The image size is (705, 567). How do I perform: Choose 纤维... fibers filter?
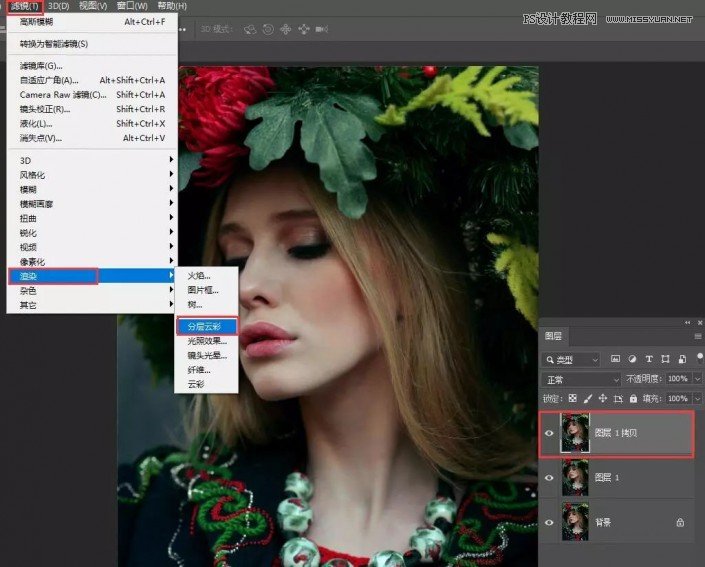[206, 370]
